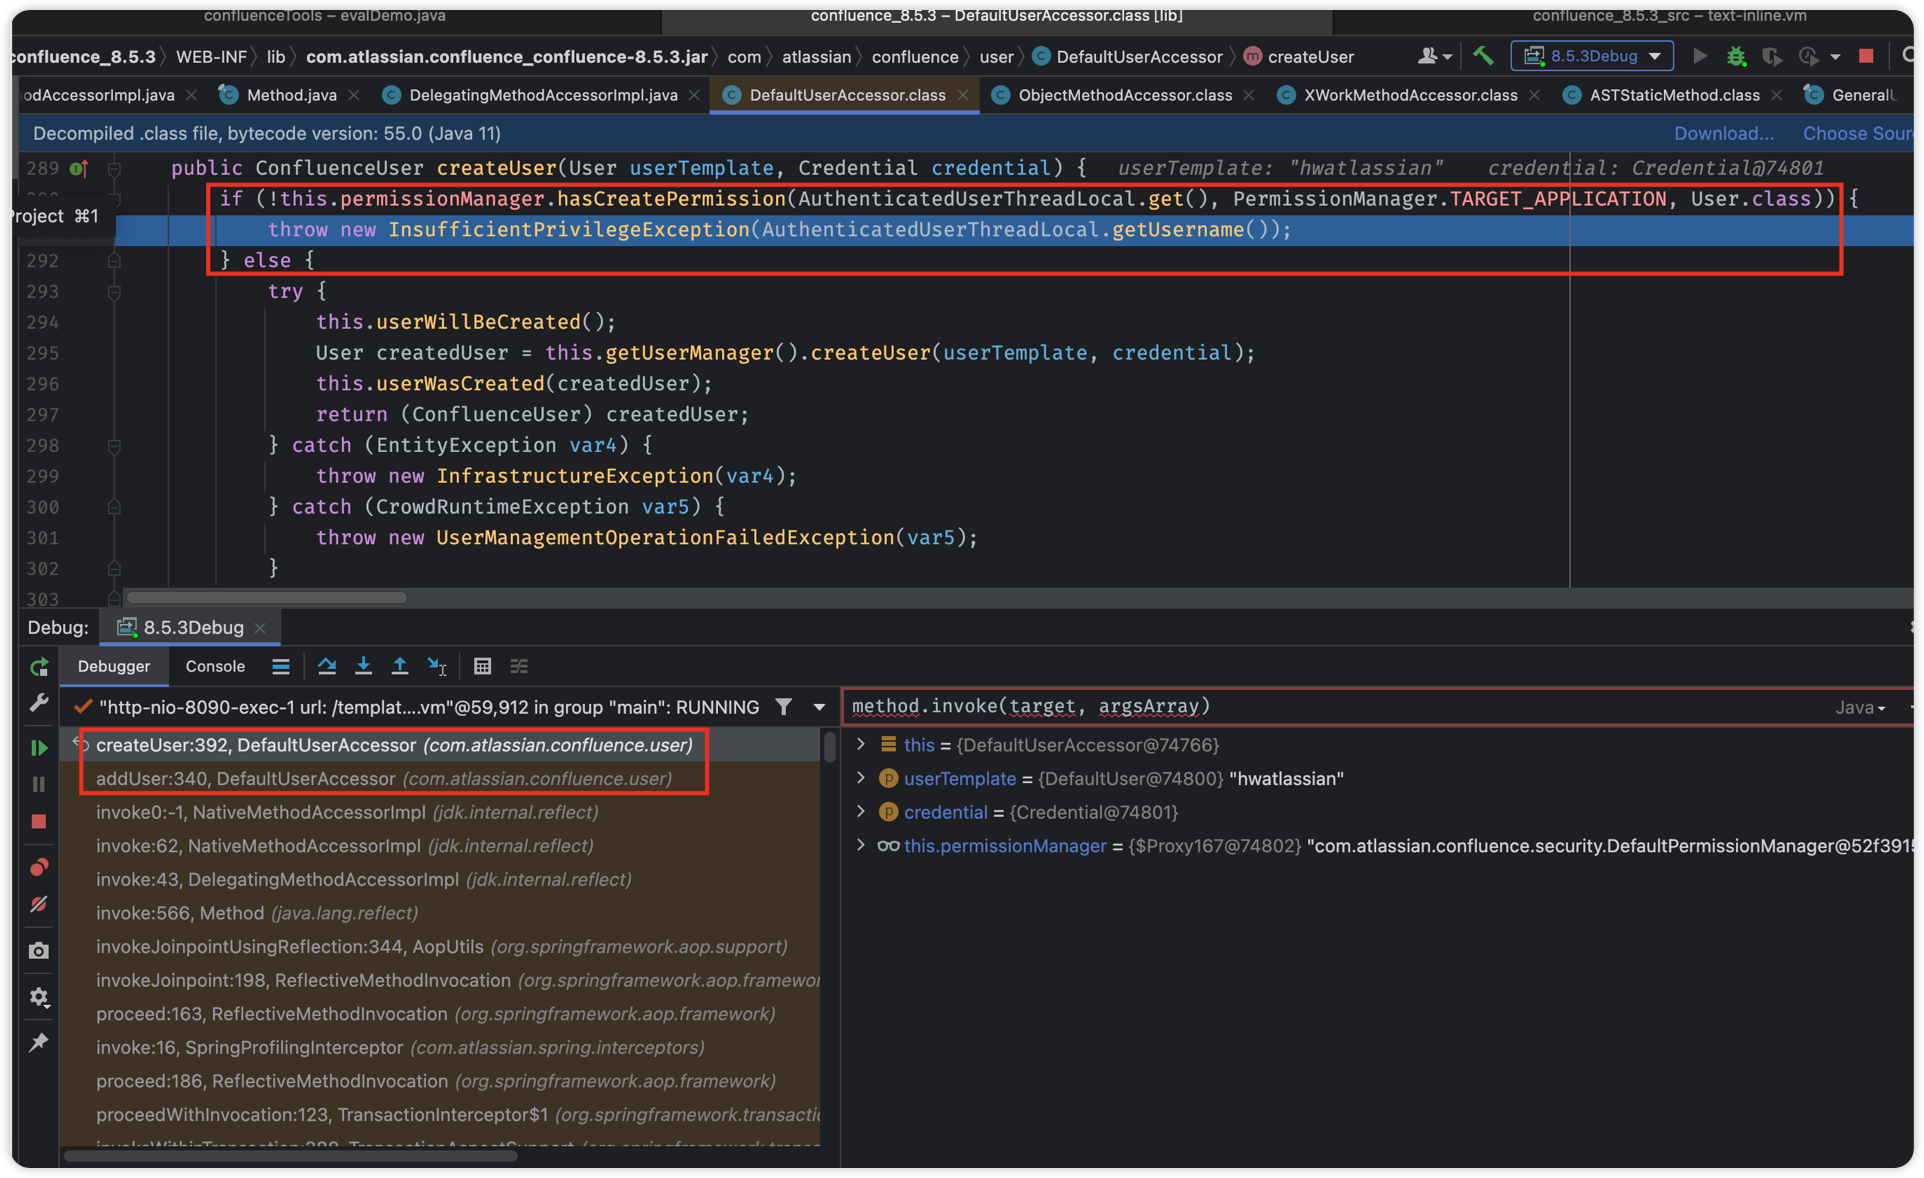
Task: Expand the userTemplate variable node
Action: tap(860, 778)
